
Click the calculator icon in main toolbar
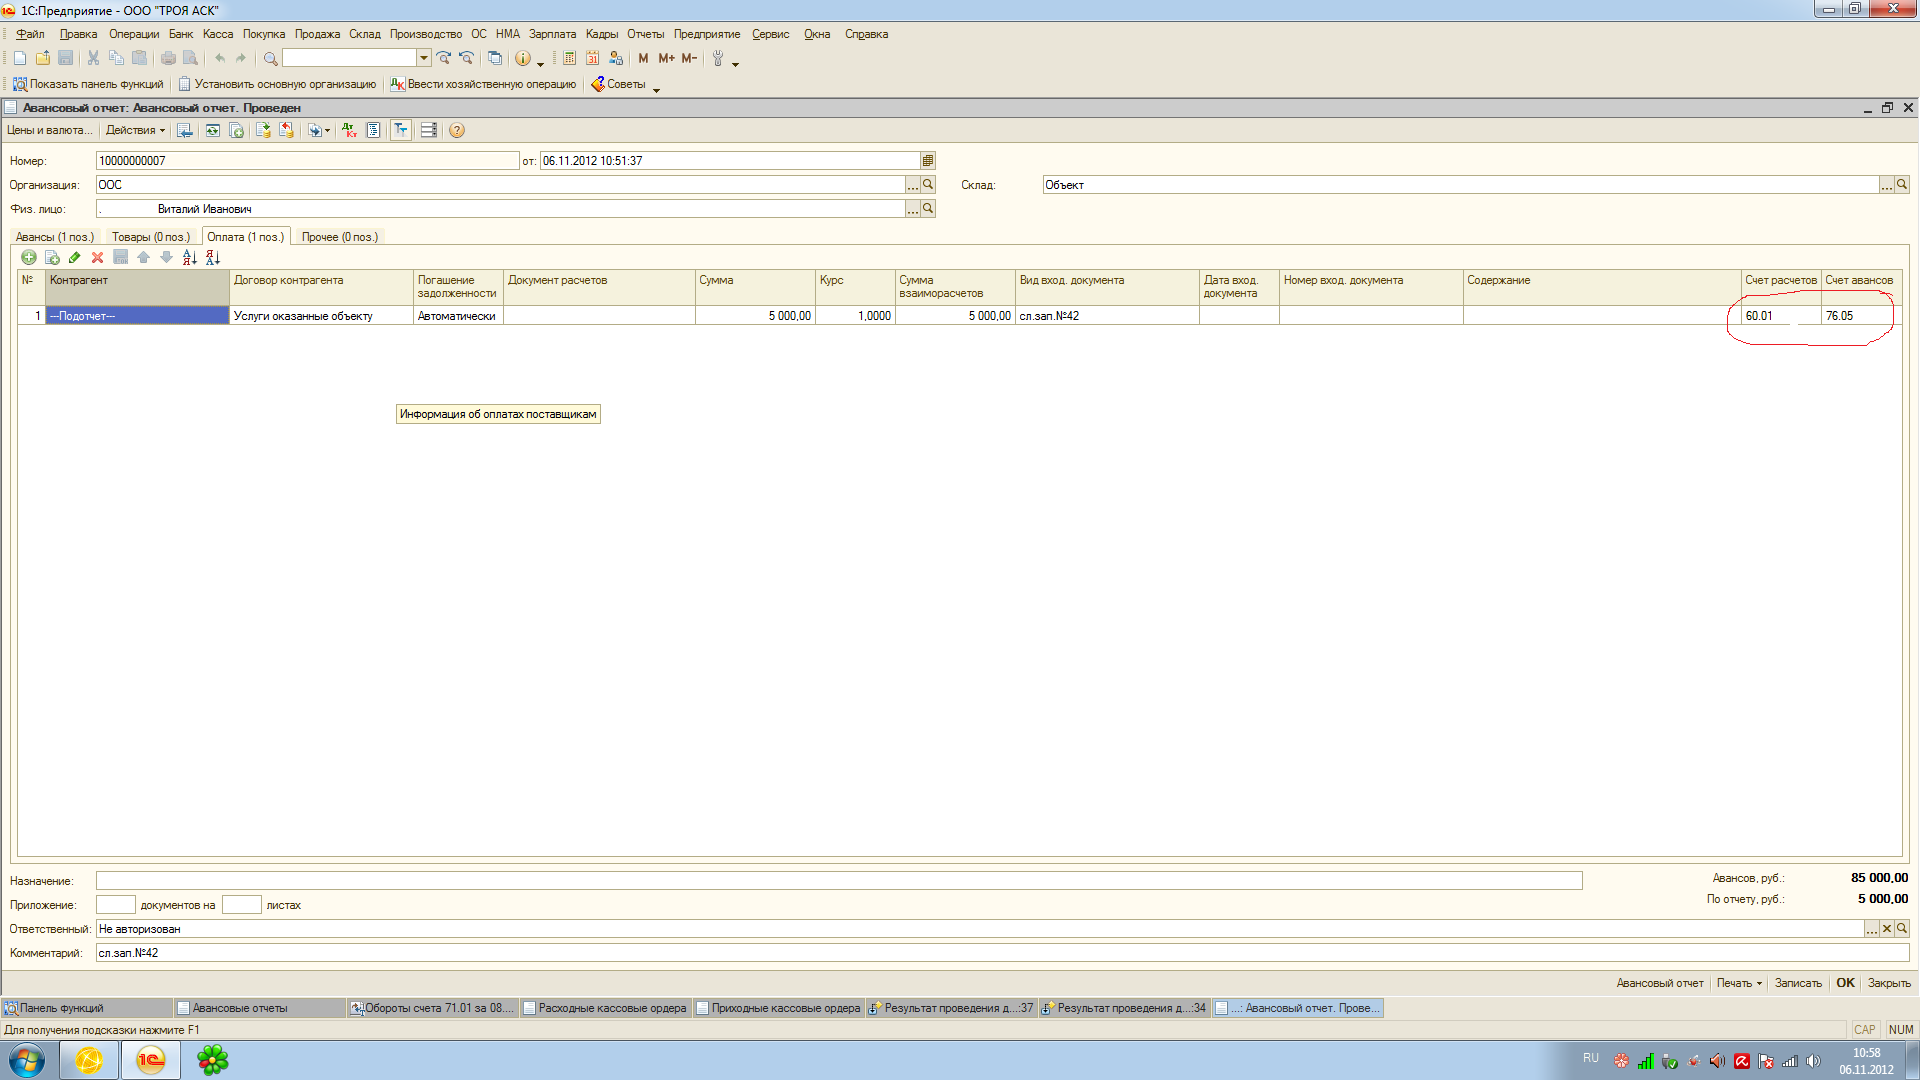click(569, 58)
